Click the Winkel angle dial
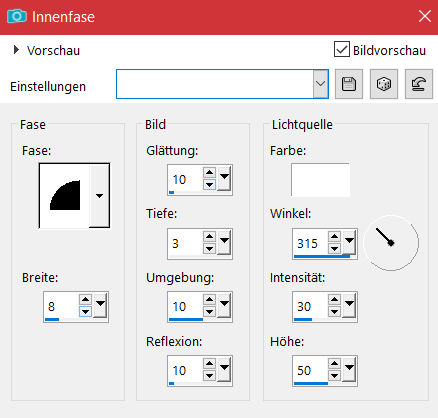The width and height of the screenshot is (438, 418). [x=391, y=243]
